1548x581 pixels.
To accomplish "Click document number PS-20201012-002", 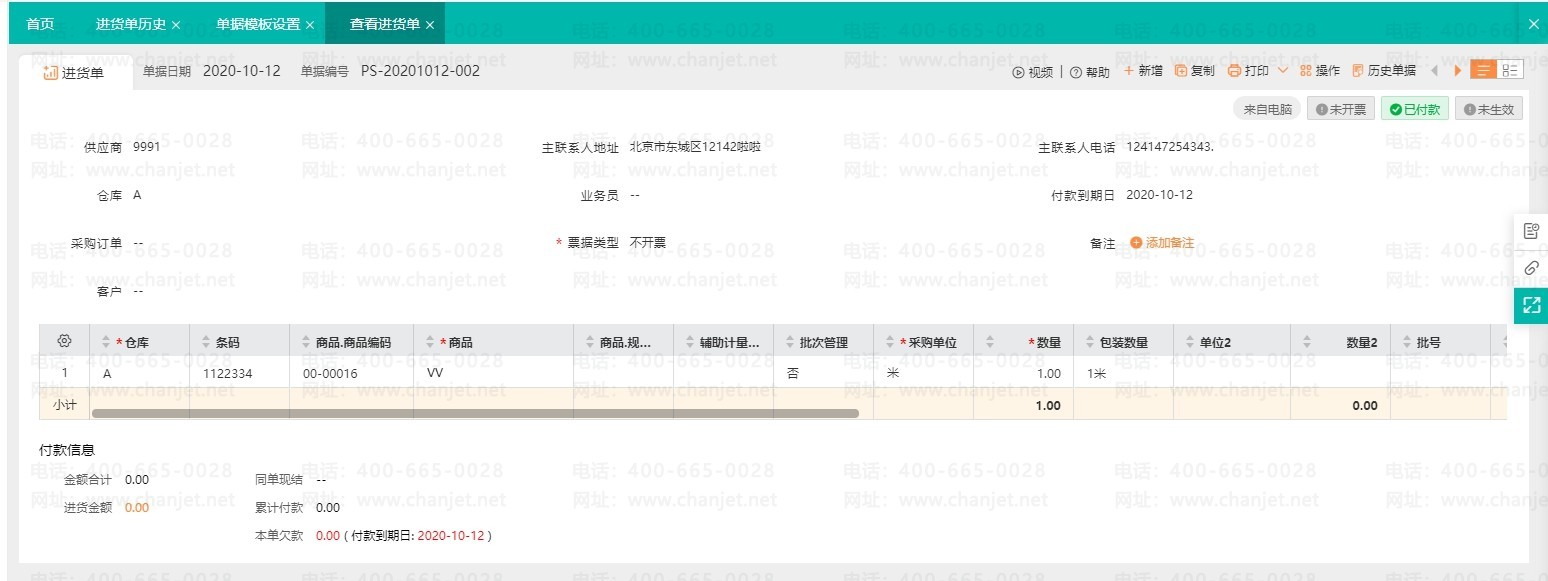I will [x=420, y=71].
